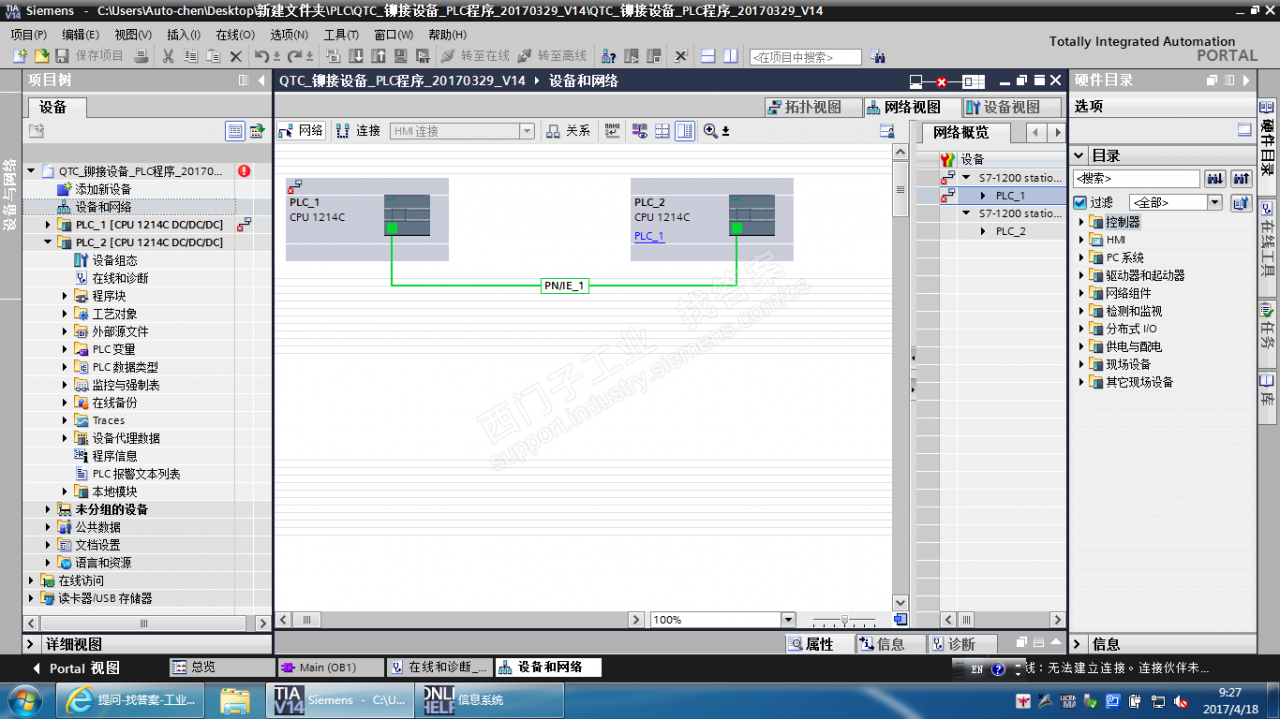Toggle 连接 connections mode button
This screenshot has width=1280, height=719.
(359, 131)
